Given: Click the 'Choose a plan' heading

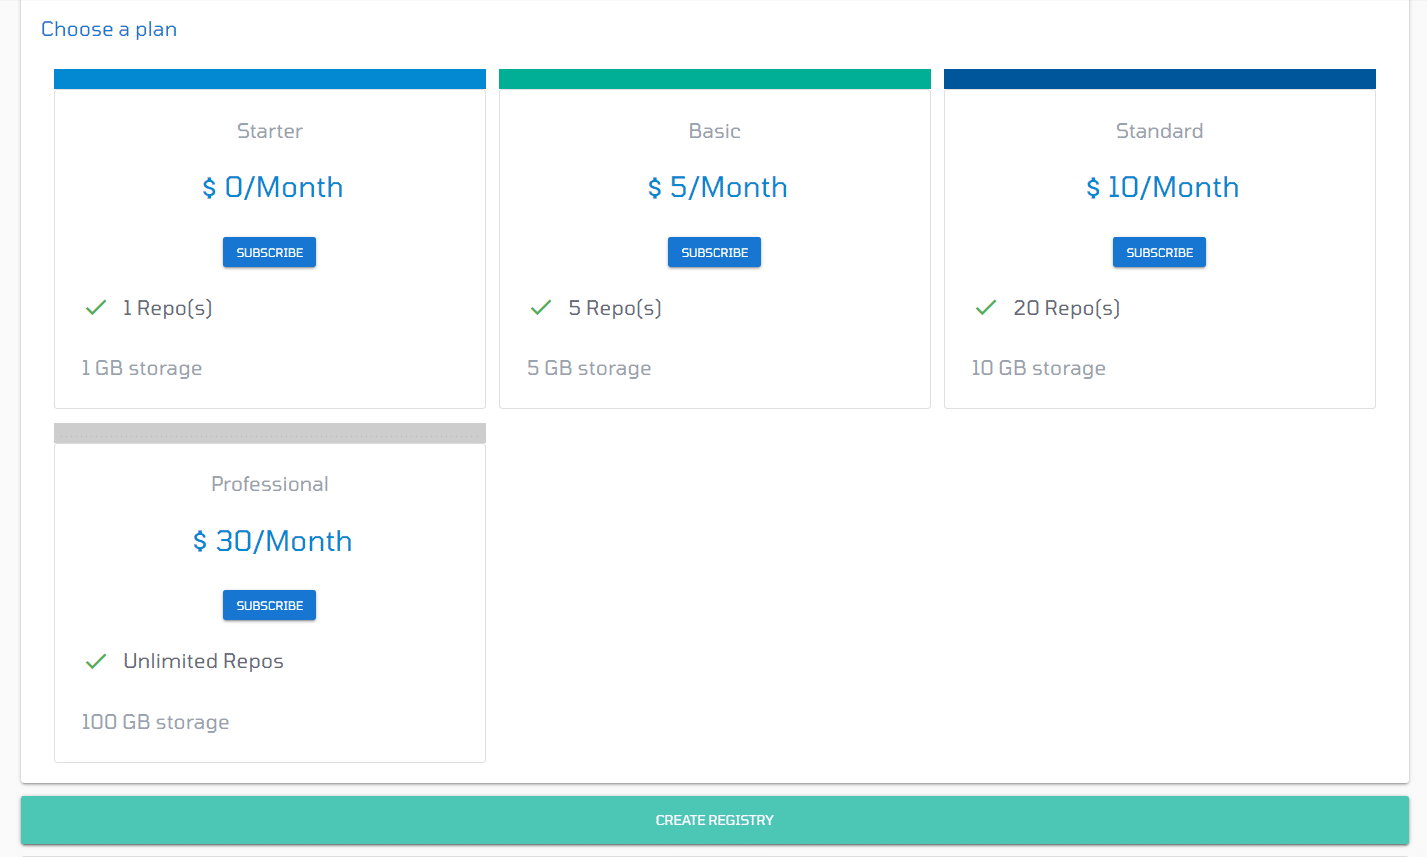Looking at the screenshot, I should coord(109,29).
